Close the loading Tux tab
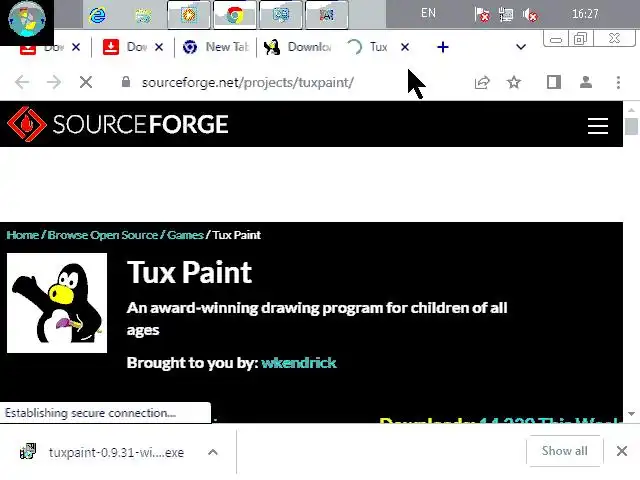 click(405, 47)
